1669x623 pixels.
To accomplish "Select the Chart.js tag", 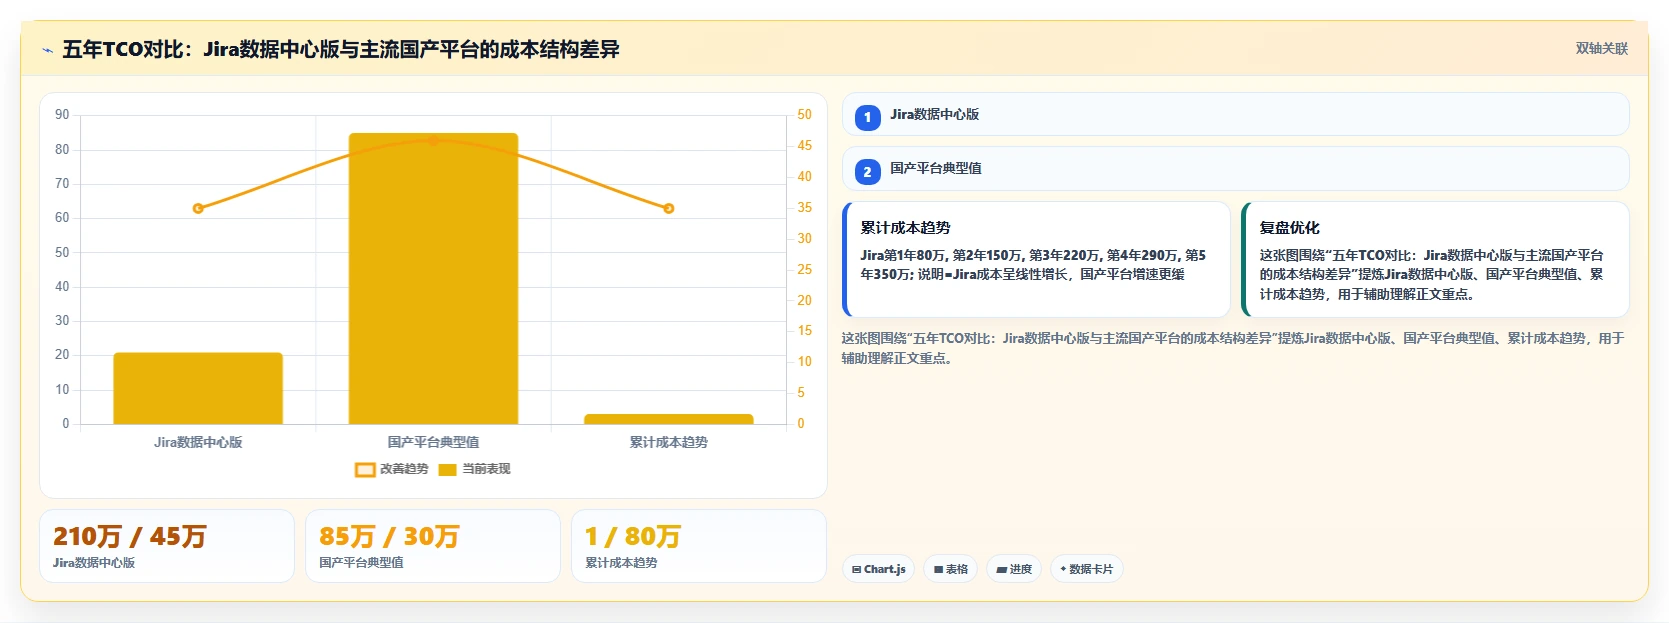I will click(878, 569).
